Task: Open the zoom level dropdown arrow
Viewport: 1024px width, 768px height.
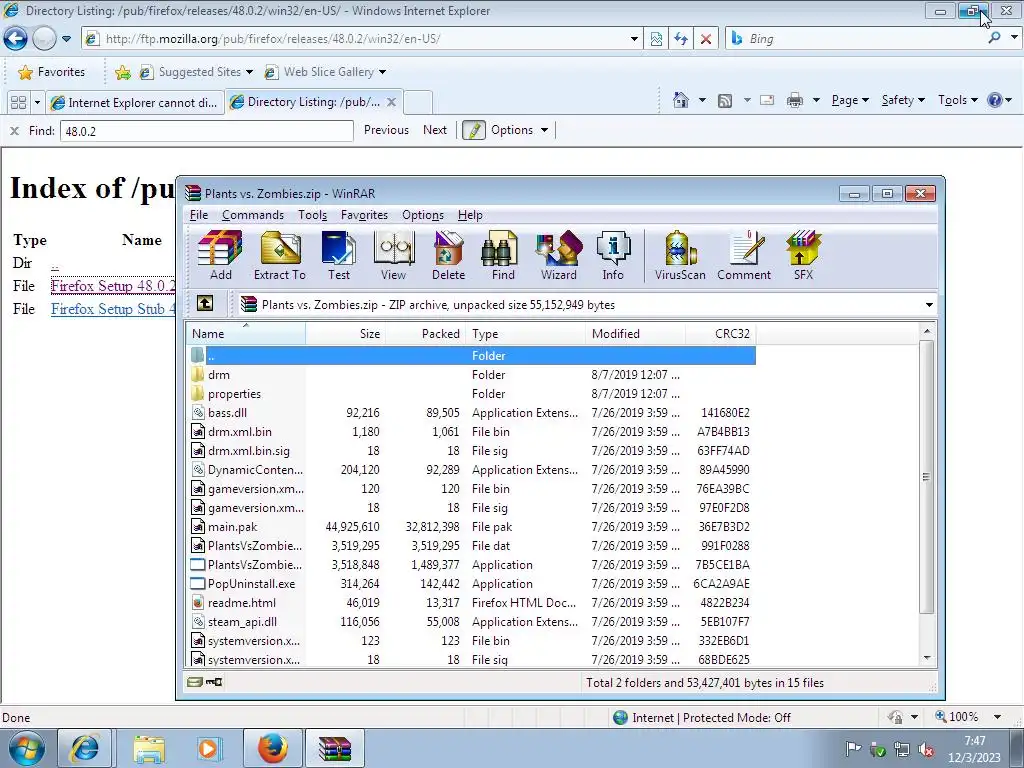Action: click(997, 717)
